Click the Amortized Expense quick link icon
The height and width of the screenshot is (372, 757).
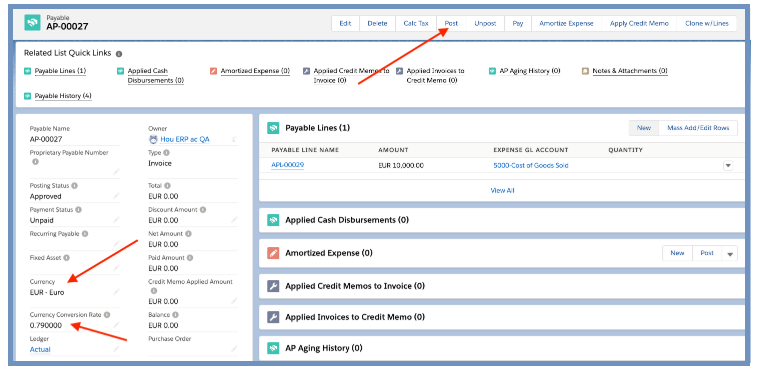213,71
